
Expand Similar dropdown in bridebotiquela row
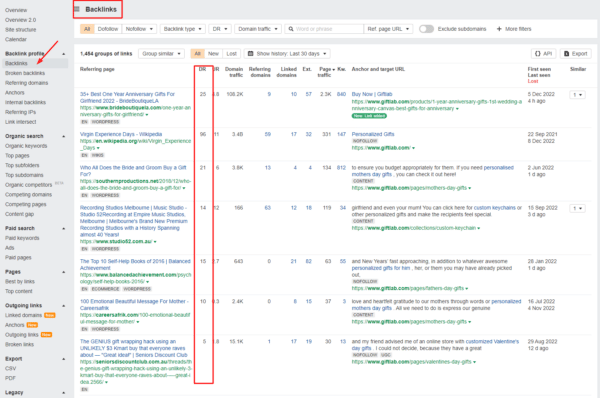[x=577, y=95]
